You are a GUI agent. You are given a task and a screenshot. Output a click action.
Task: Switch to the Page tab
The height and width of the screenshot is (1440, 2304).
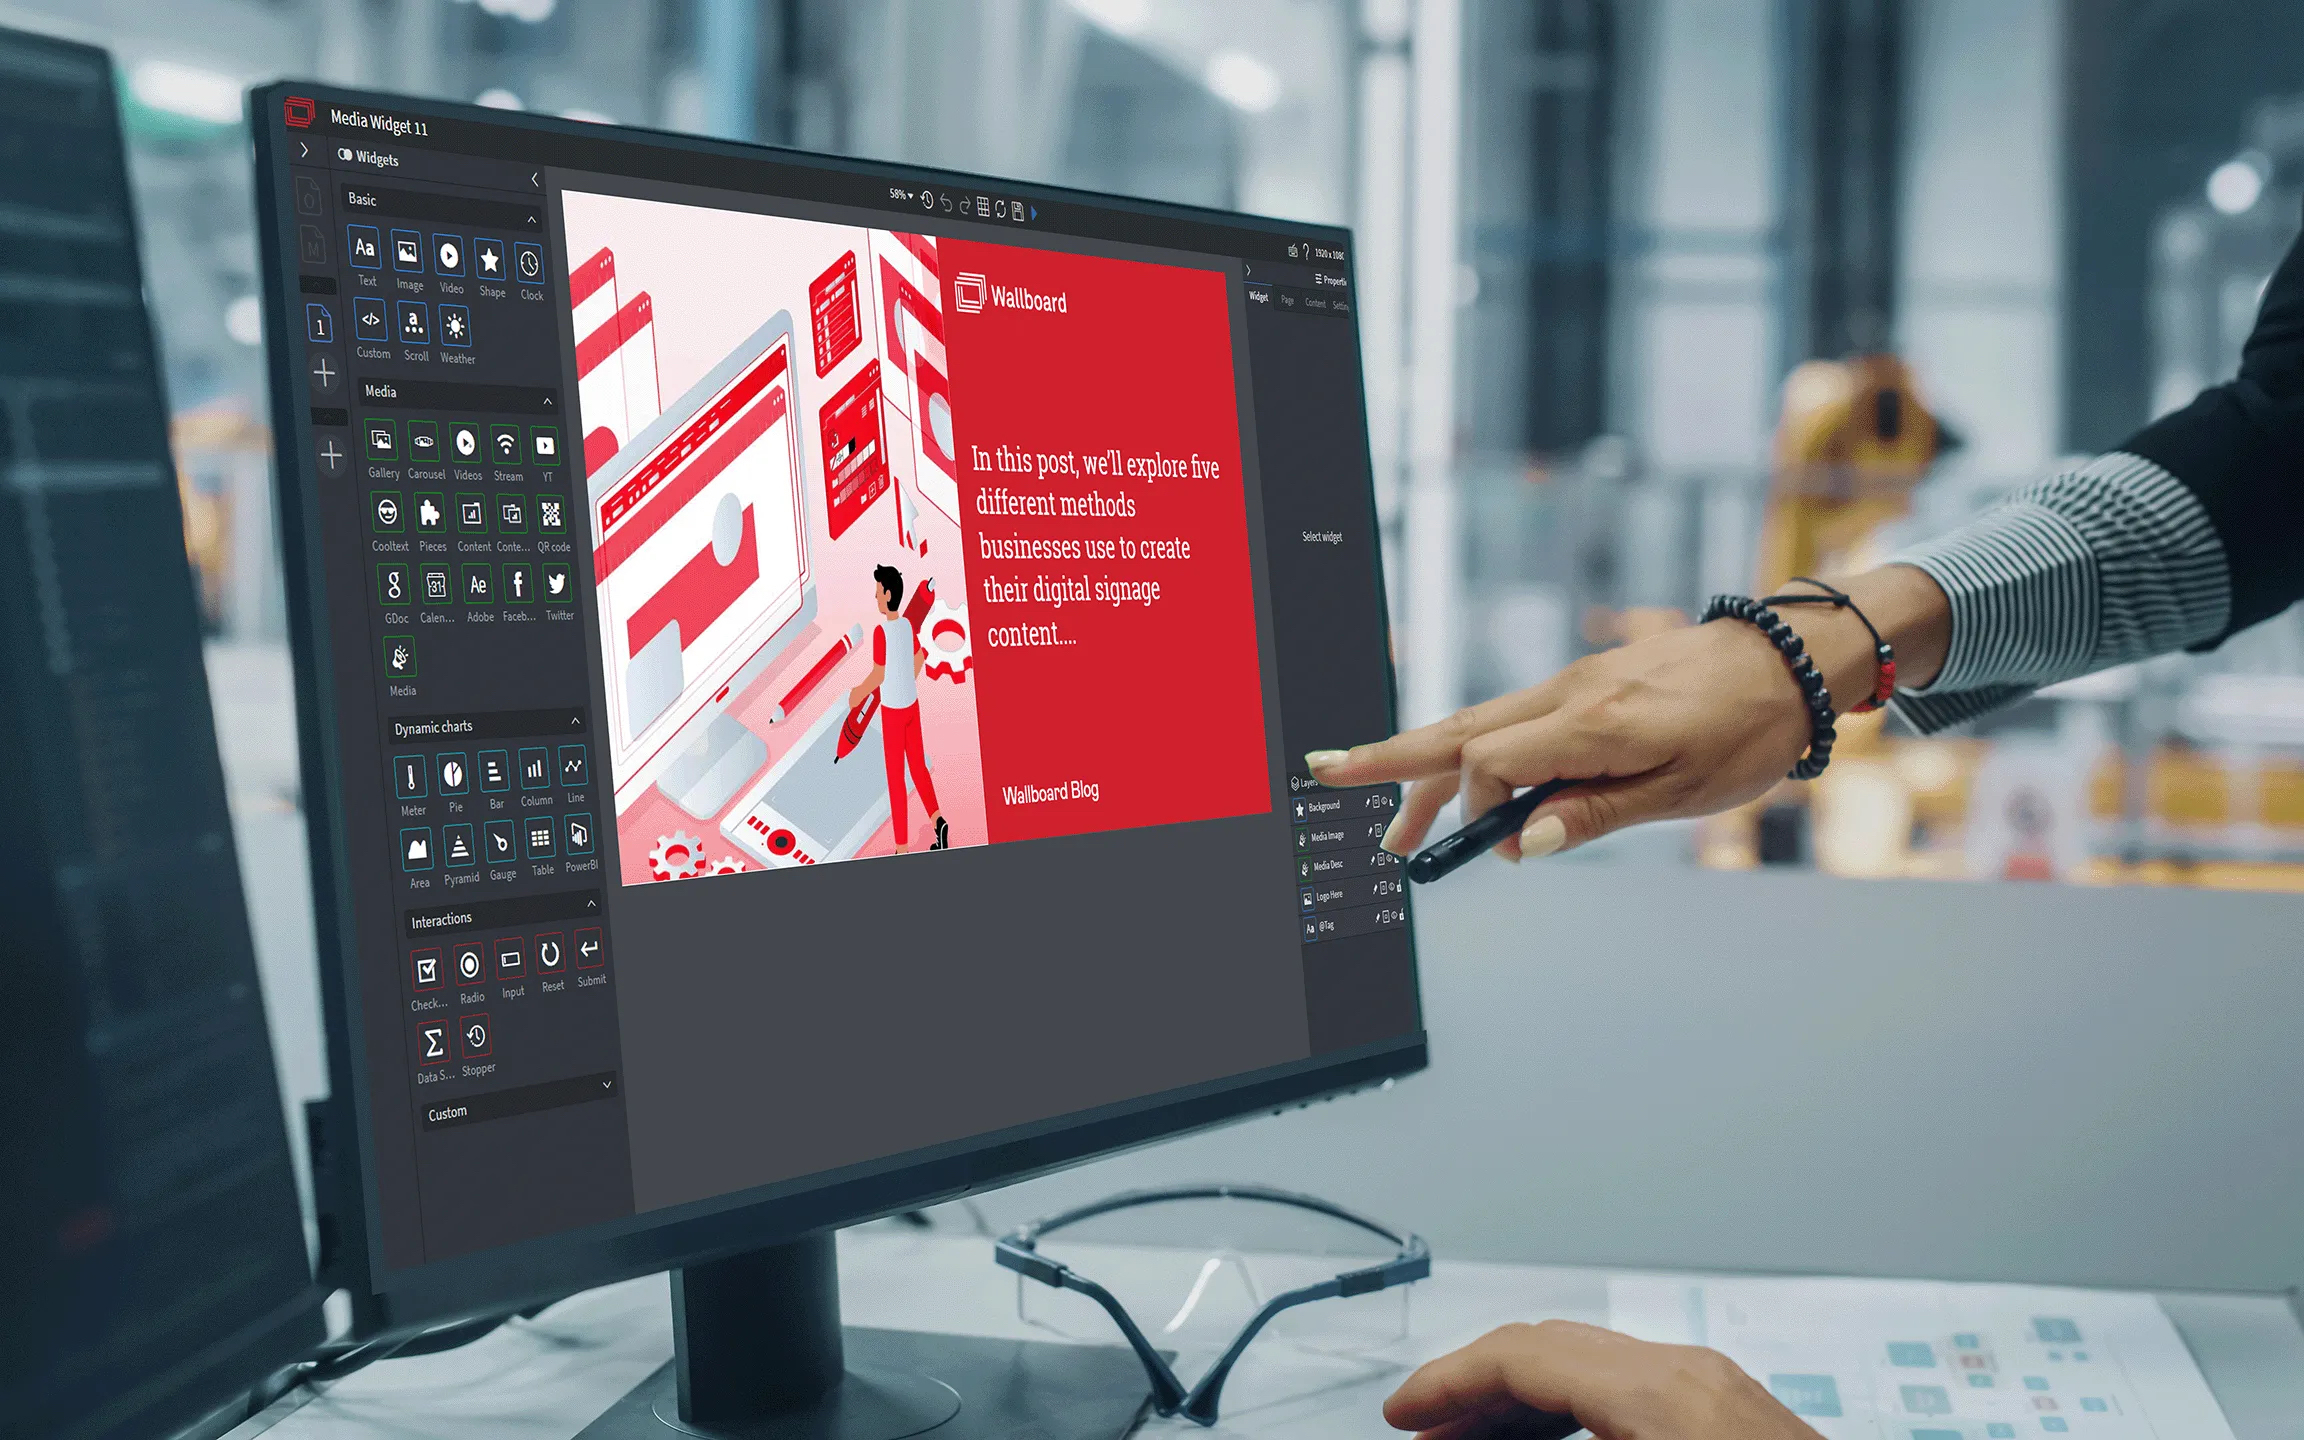1288,301
